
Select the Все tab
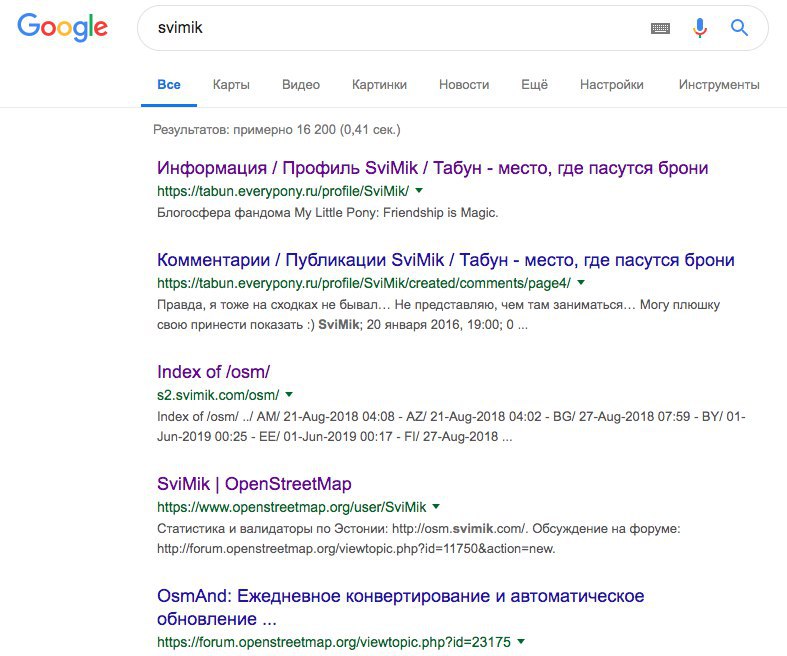(169, 84)
